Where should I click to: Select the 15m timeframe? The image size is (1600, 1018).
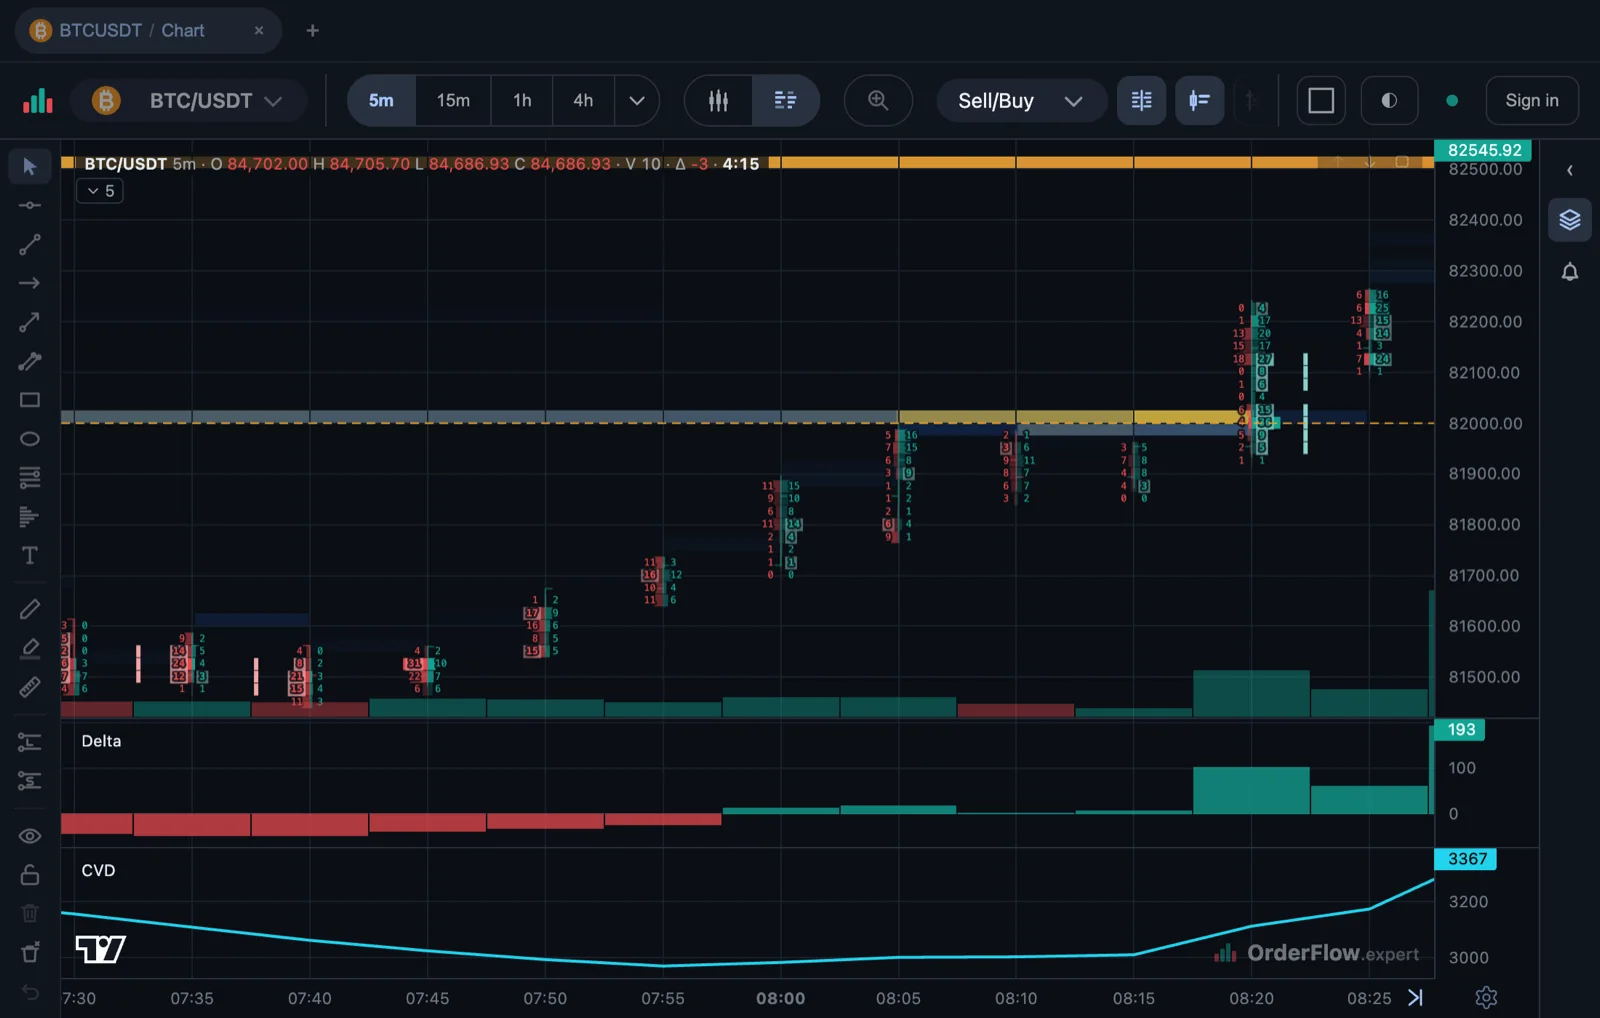point(453,100)
